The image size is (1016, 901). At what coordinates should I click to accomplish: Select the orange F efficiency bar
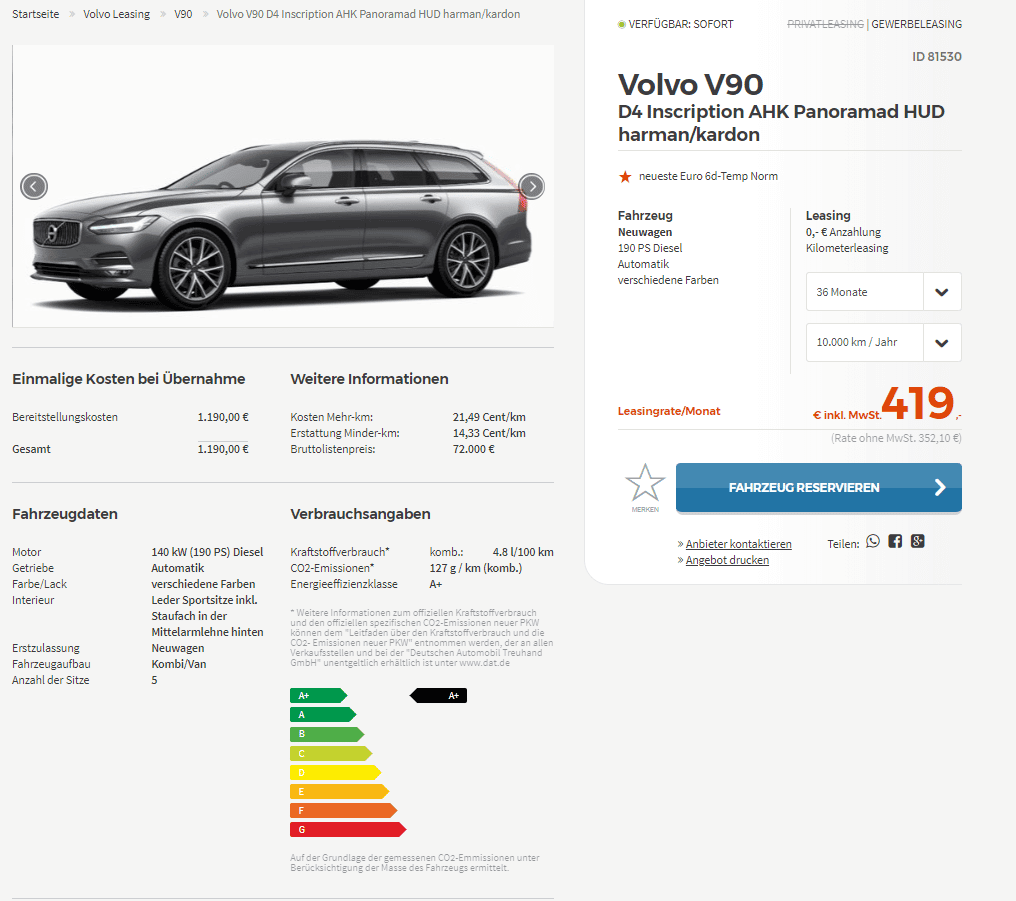(x=343, y=810)
